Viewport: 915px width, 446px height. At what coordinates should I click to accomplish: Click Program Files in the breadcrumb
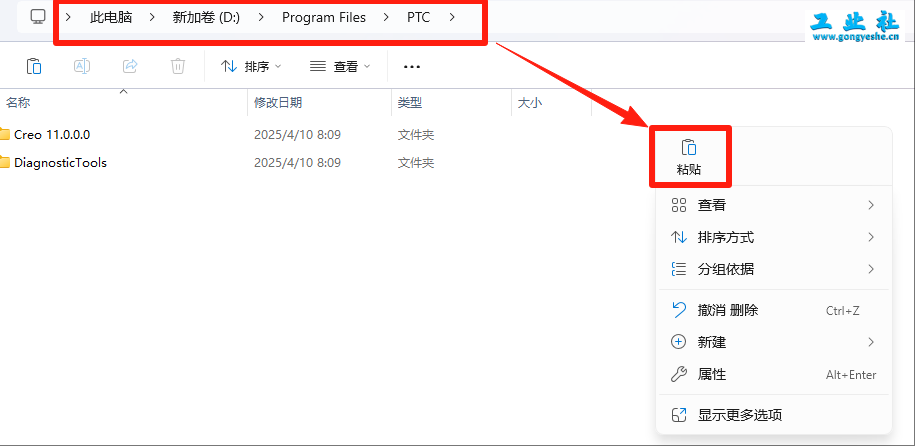click(x=324, y=18)
